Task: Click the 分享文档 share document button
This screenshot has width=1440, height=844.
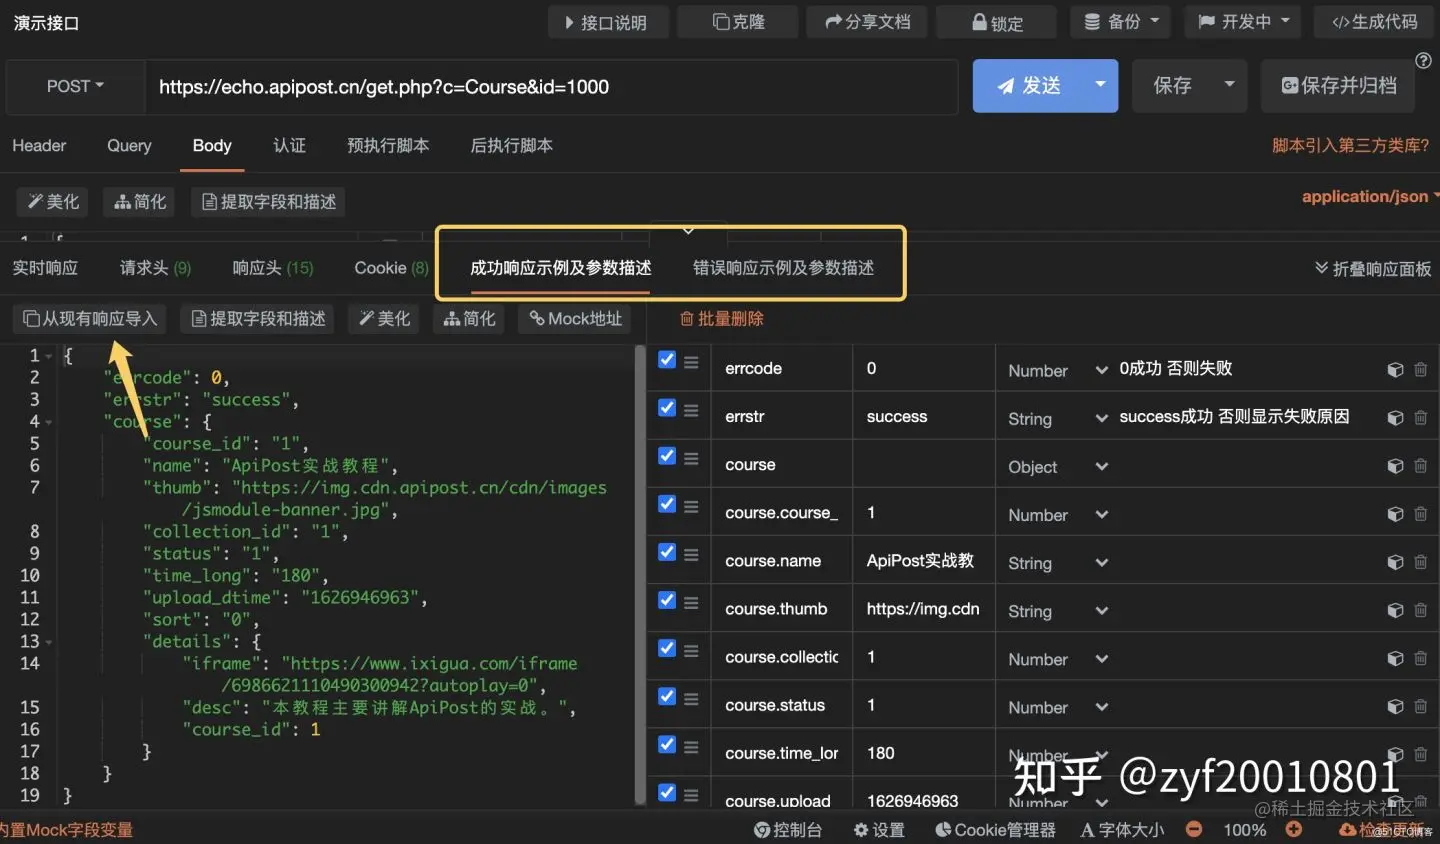Action: click(867, 22)
